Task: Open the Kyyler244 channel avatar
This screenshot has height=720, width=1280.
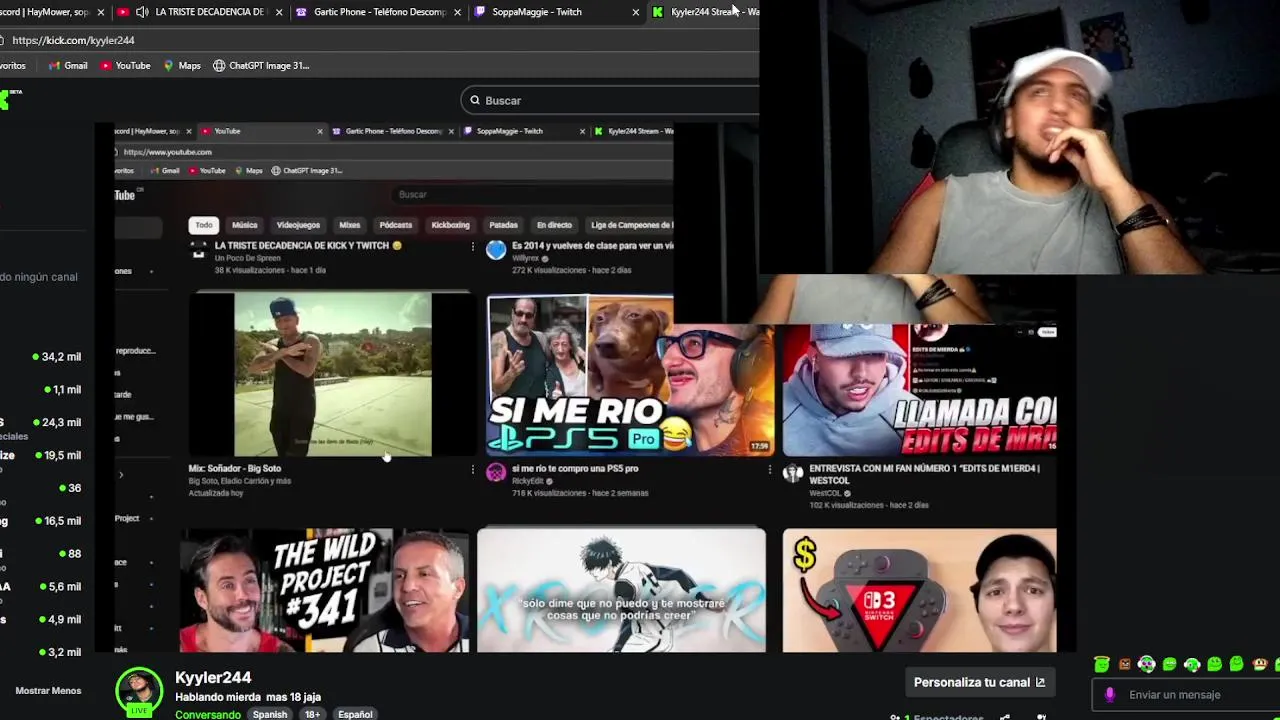Action: pos(139,691)
